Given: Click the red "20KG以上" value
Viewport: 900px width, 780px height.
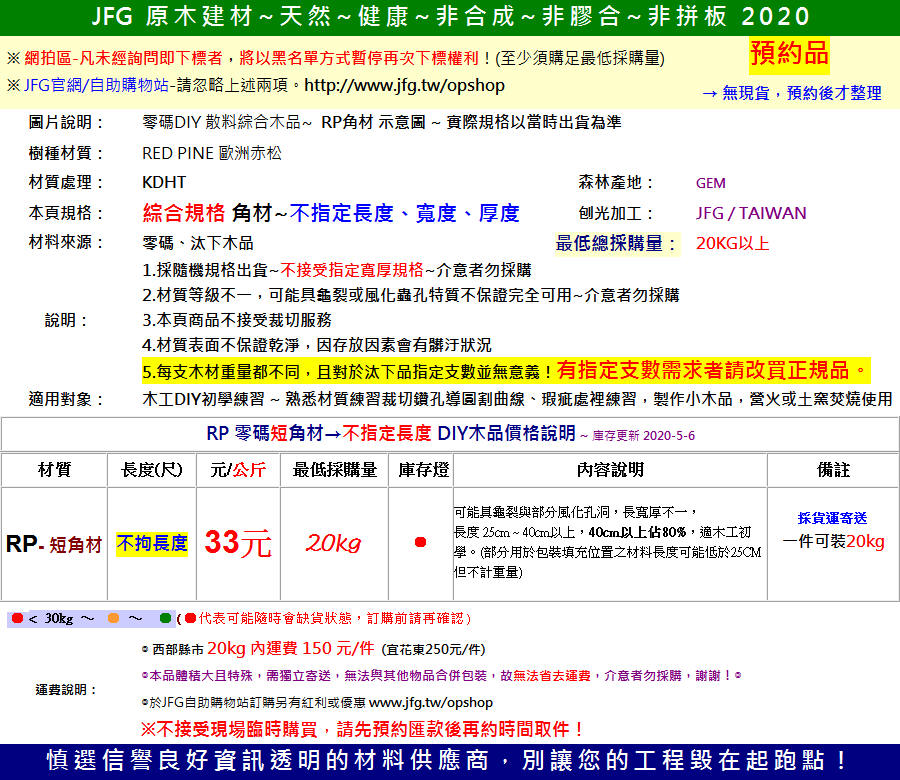Looking at the screenshot, I should click(732, 243).
